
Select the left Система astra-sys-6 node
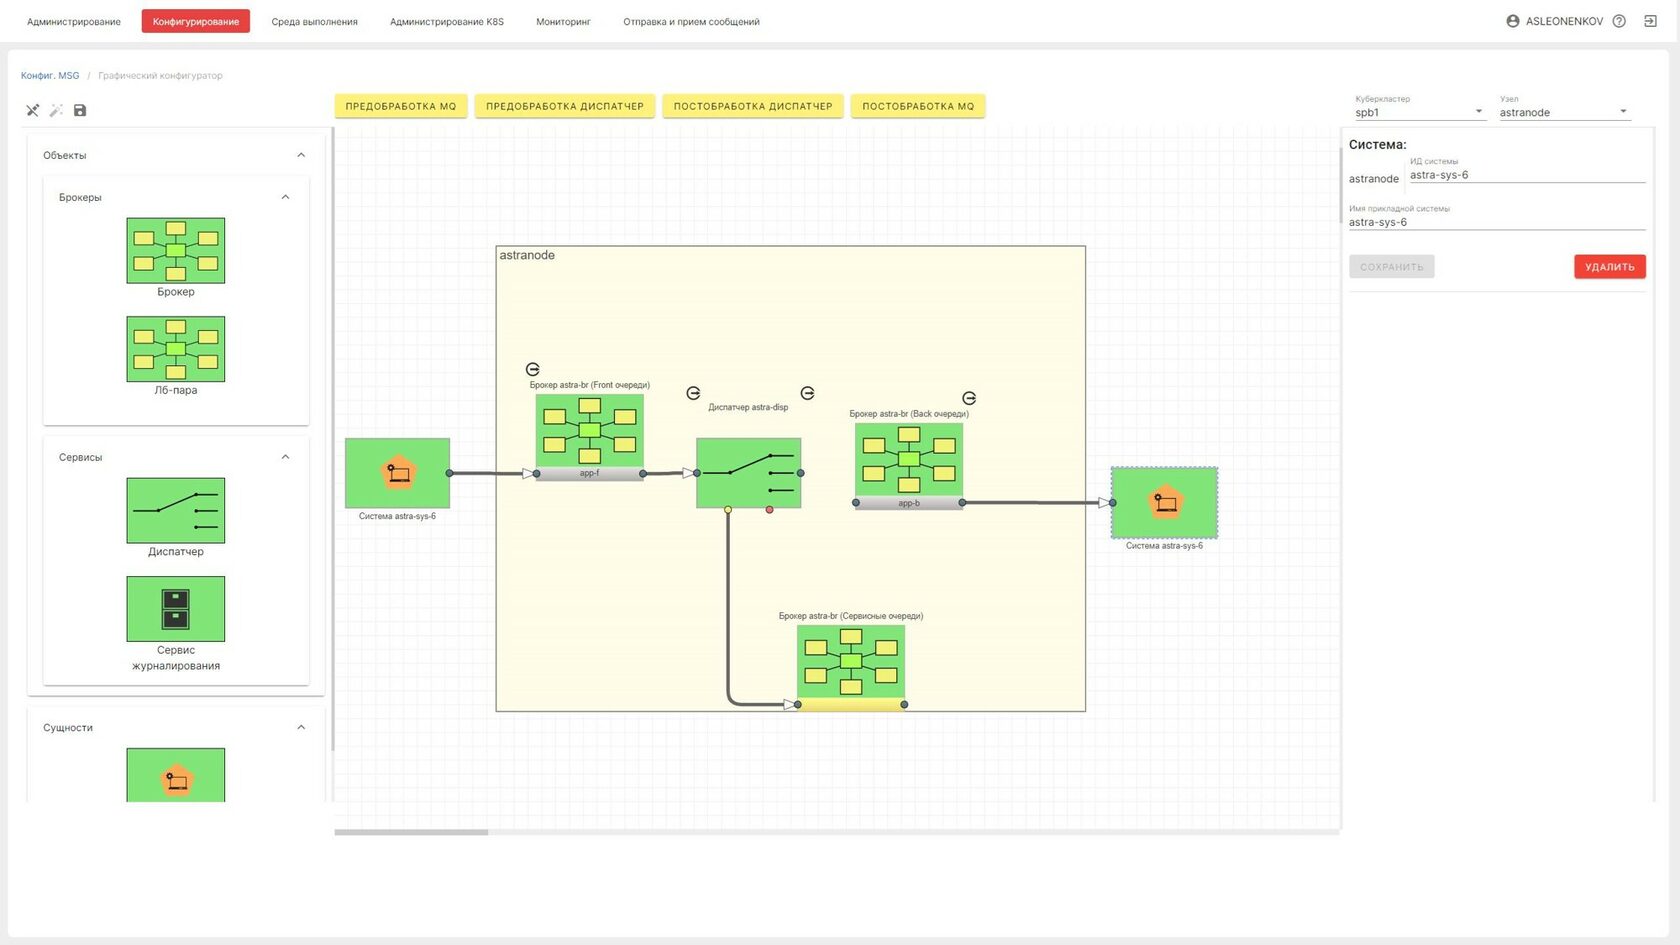pyautogui.click(x=397, y=473)
